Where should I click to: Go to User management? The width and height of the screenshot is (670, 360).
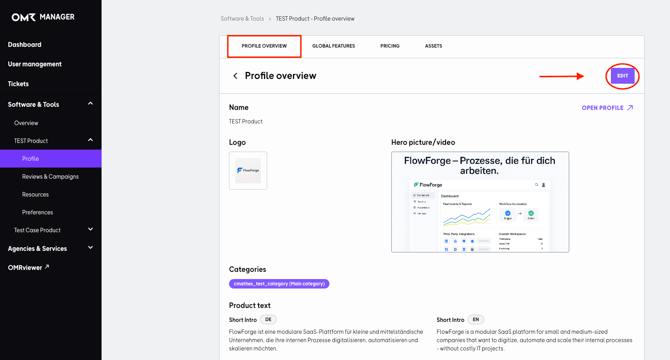pyautogui.click(x=35, y=64)
